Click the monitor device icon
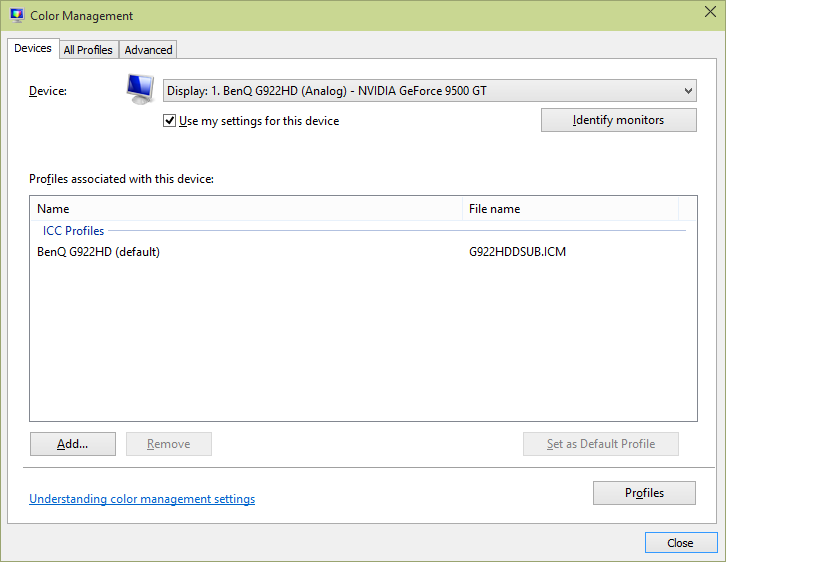This screenshot has width=819, height=562. tap(139, 89)
